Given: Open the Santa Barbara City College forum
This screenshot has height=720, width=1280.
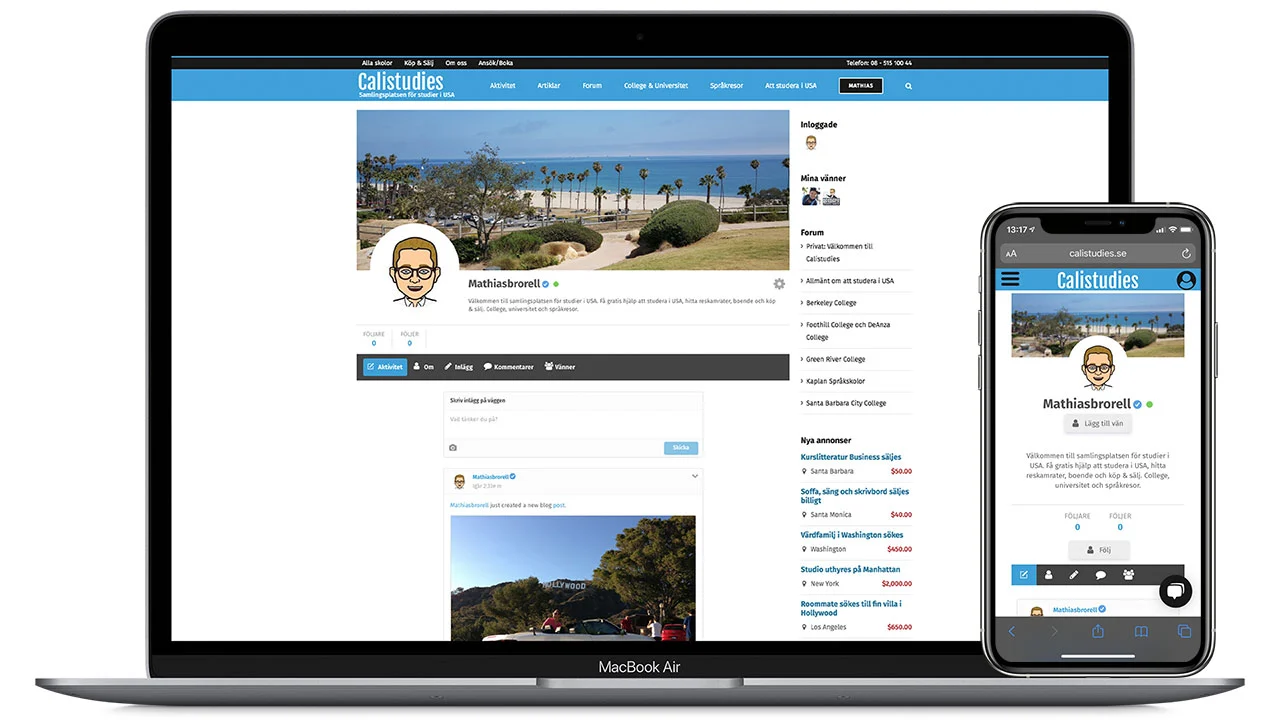Looking at the screenshot, I should (846, 403).
